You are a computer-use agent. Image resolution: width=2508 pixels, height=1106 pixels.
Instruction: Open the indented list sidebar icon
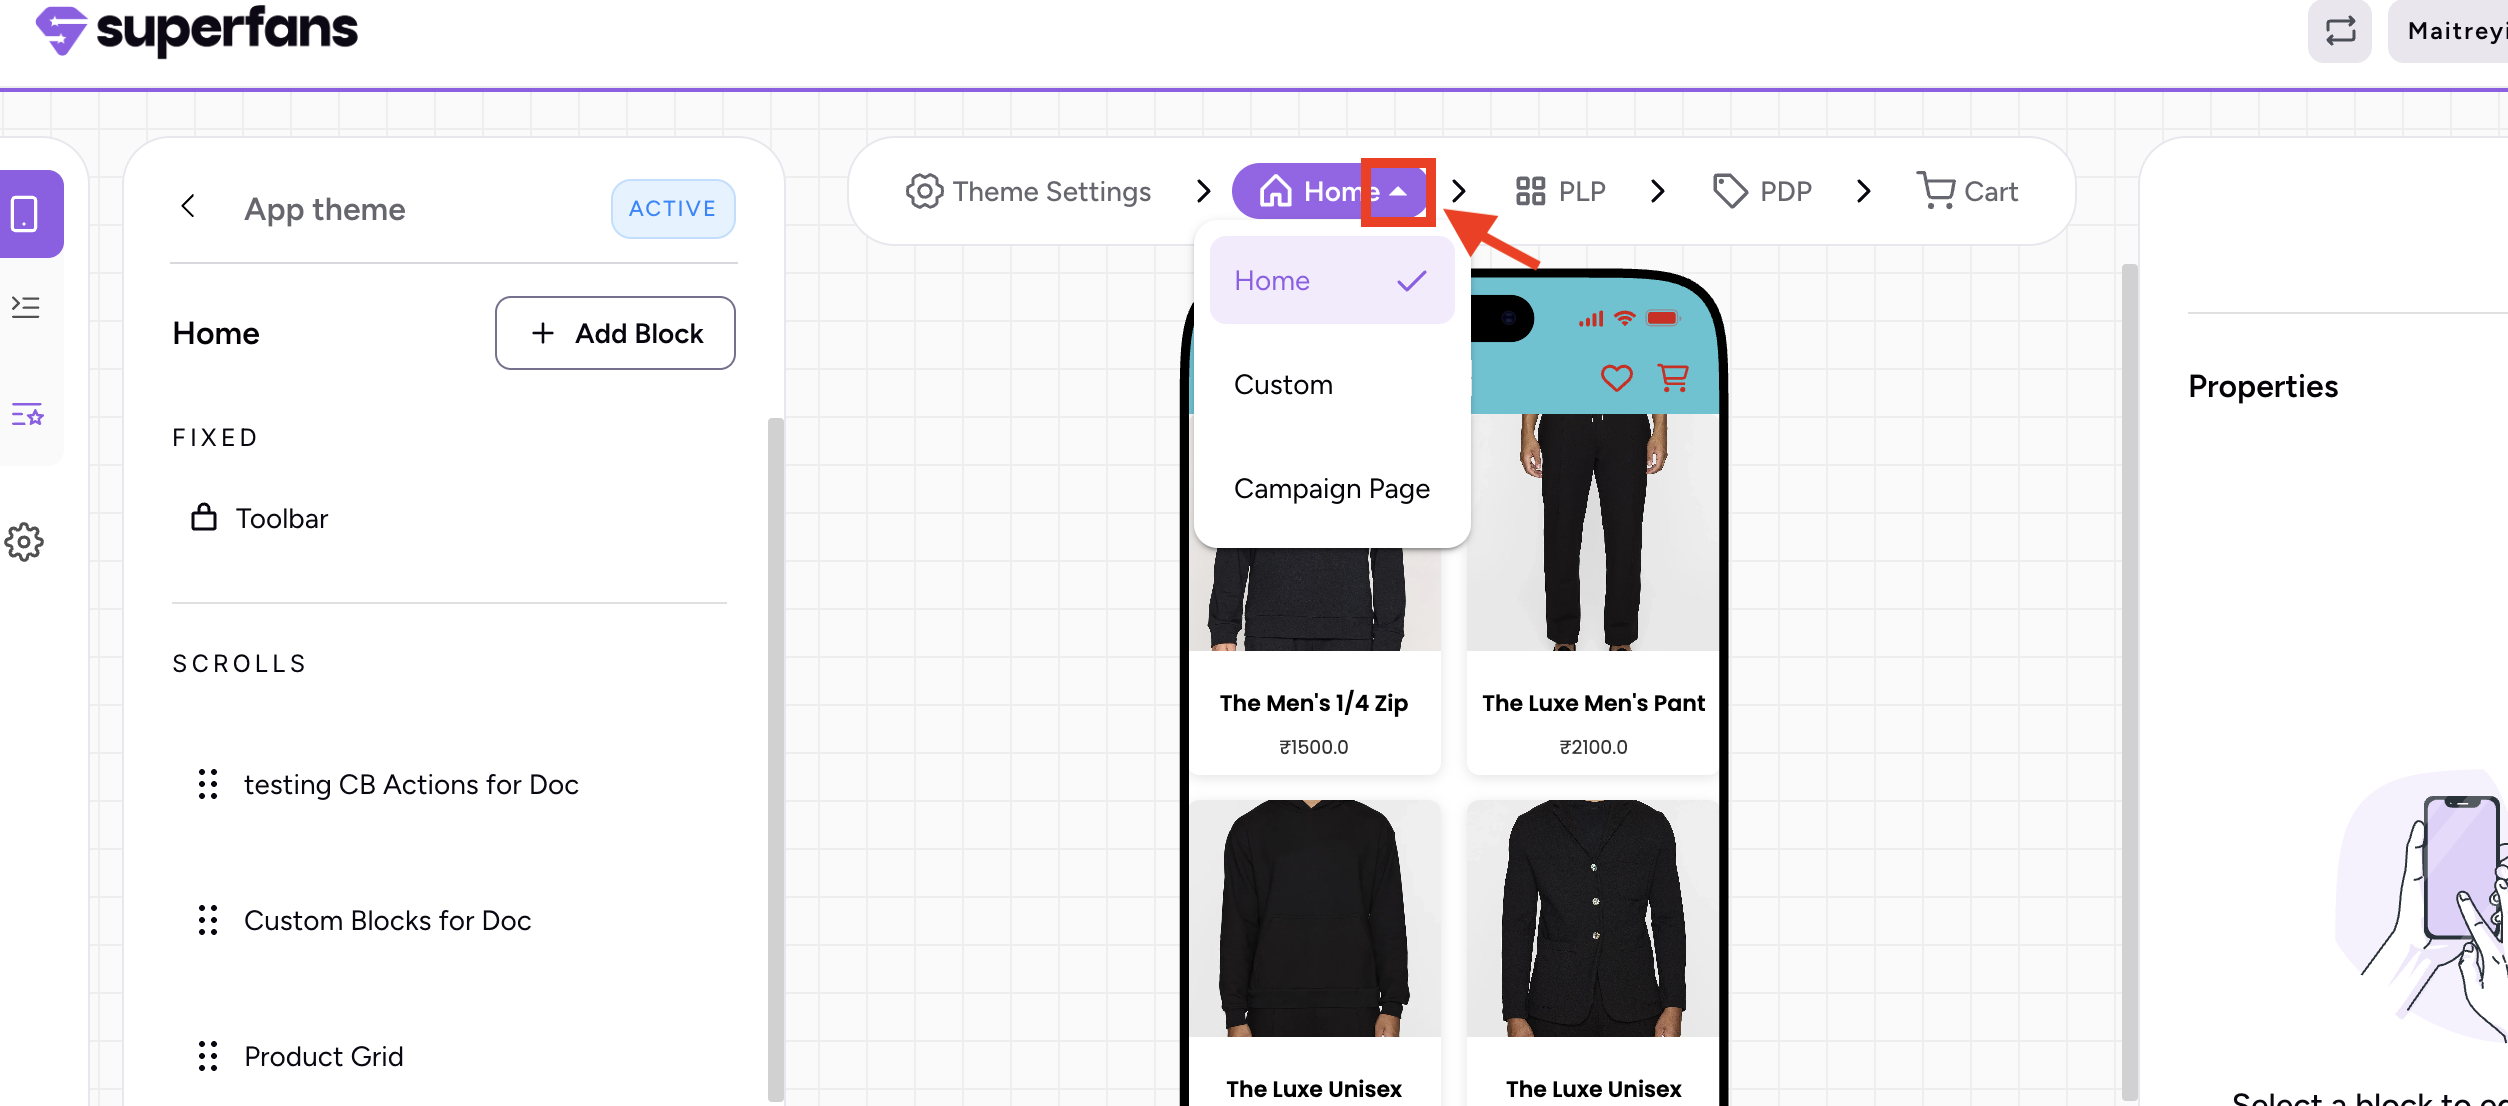25,306
